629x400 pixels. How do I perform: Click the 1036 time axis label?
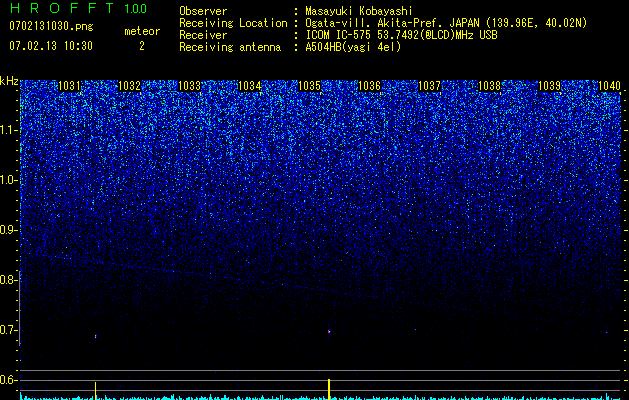click(x=369, y=86)
